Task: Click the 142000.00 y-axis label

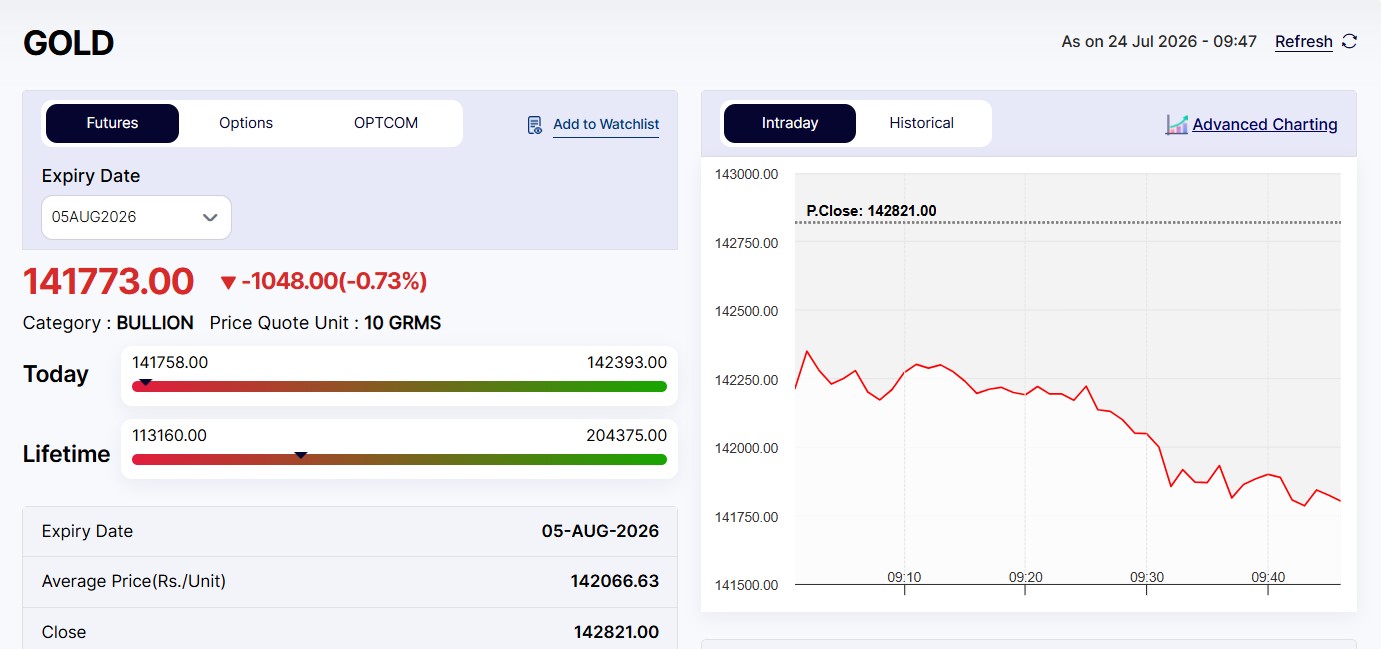Action: pyautogui.click(x=746, y=448)
